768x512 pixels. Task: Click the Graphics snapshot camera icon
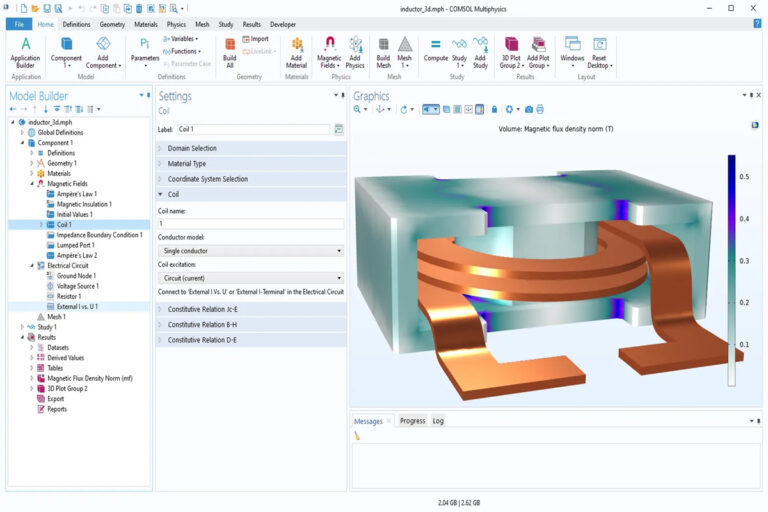(529, 109)
